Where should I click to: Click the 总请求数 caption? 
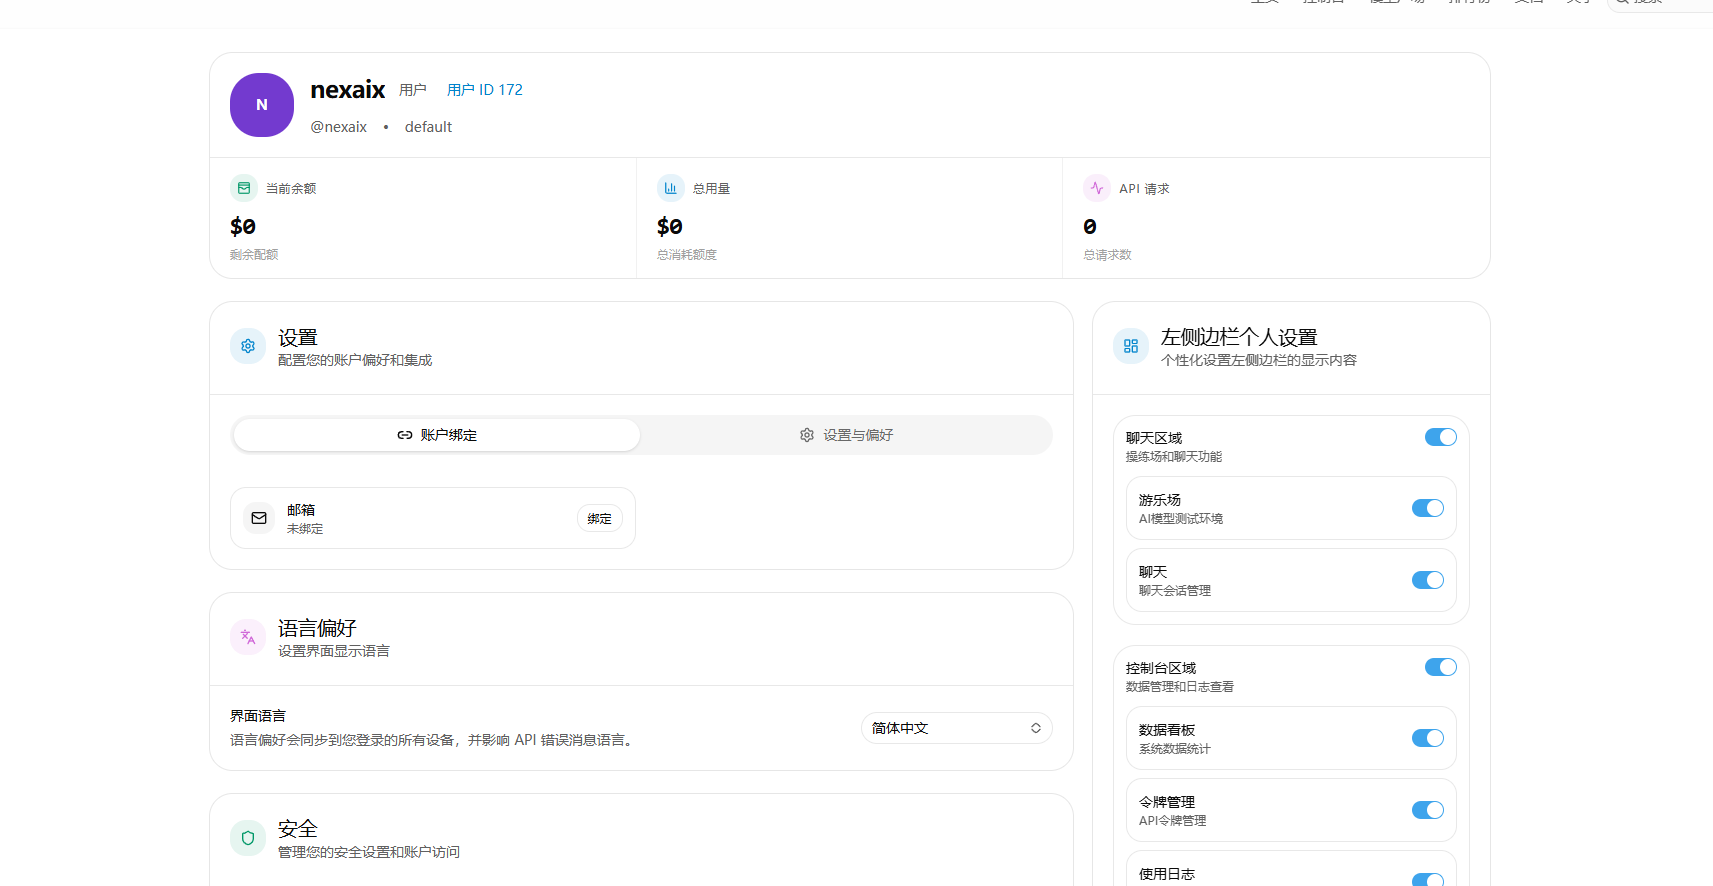coord(1108,255)
